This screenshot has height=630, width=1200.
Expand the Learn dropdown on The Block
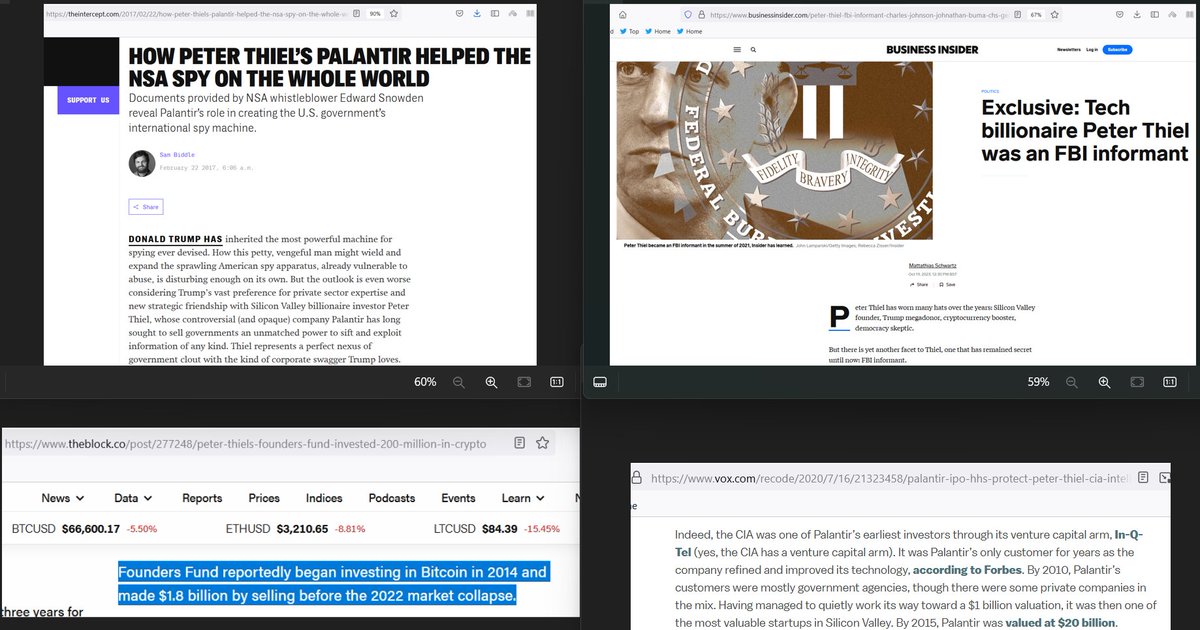tap(517, 497)
